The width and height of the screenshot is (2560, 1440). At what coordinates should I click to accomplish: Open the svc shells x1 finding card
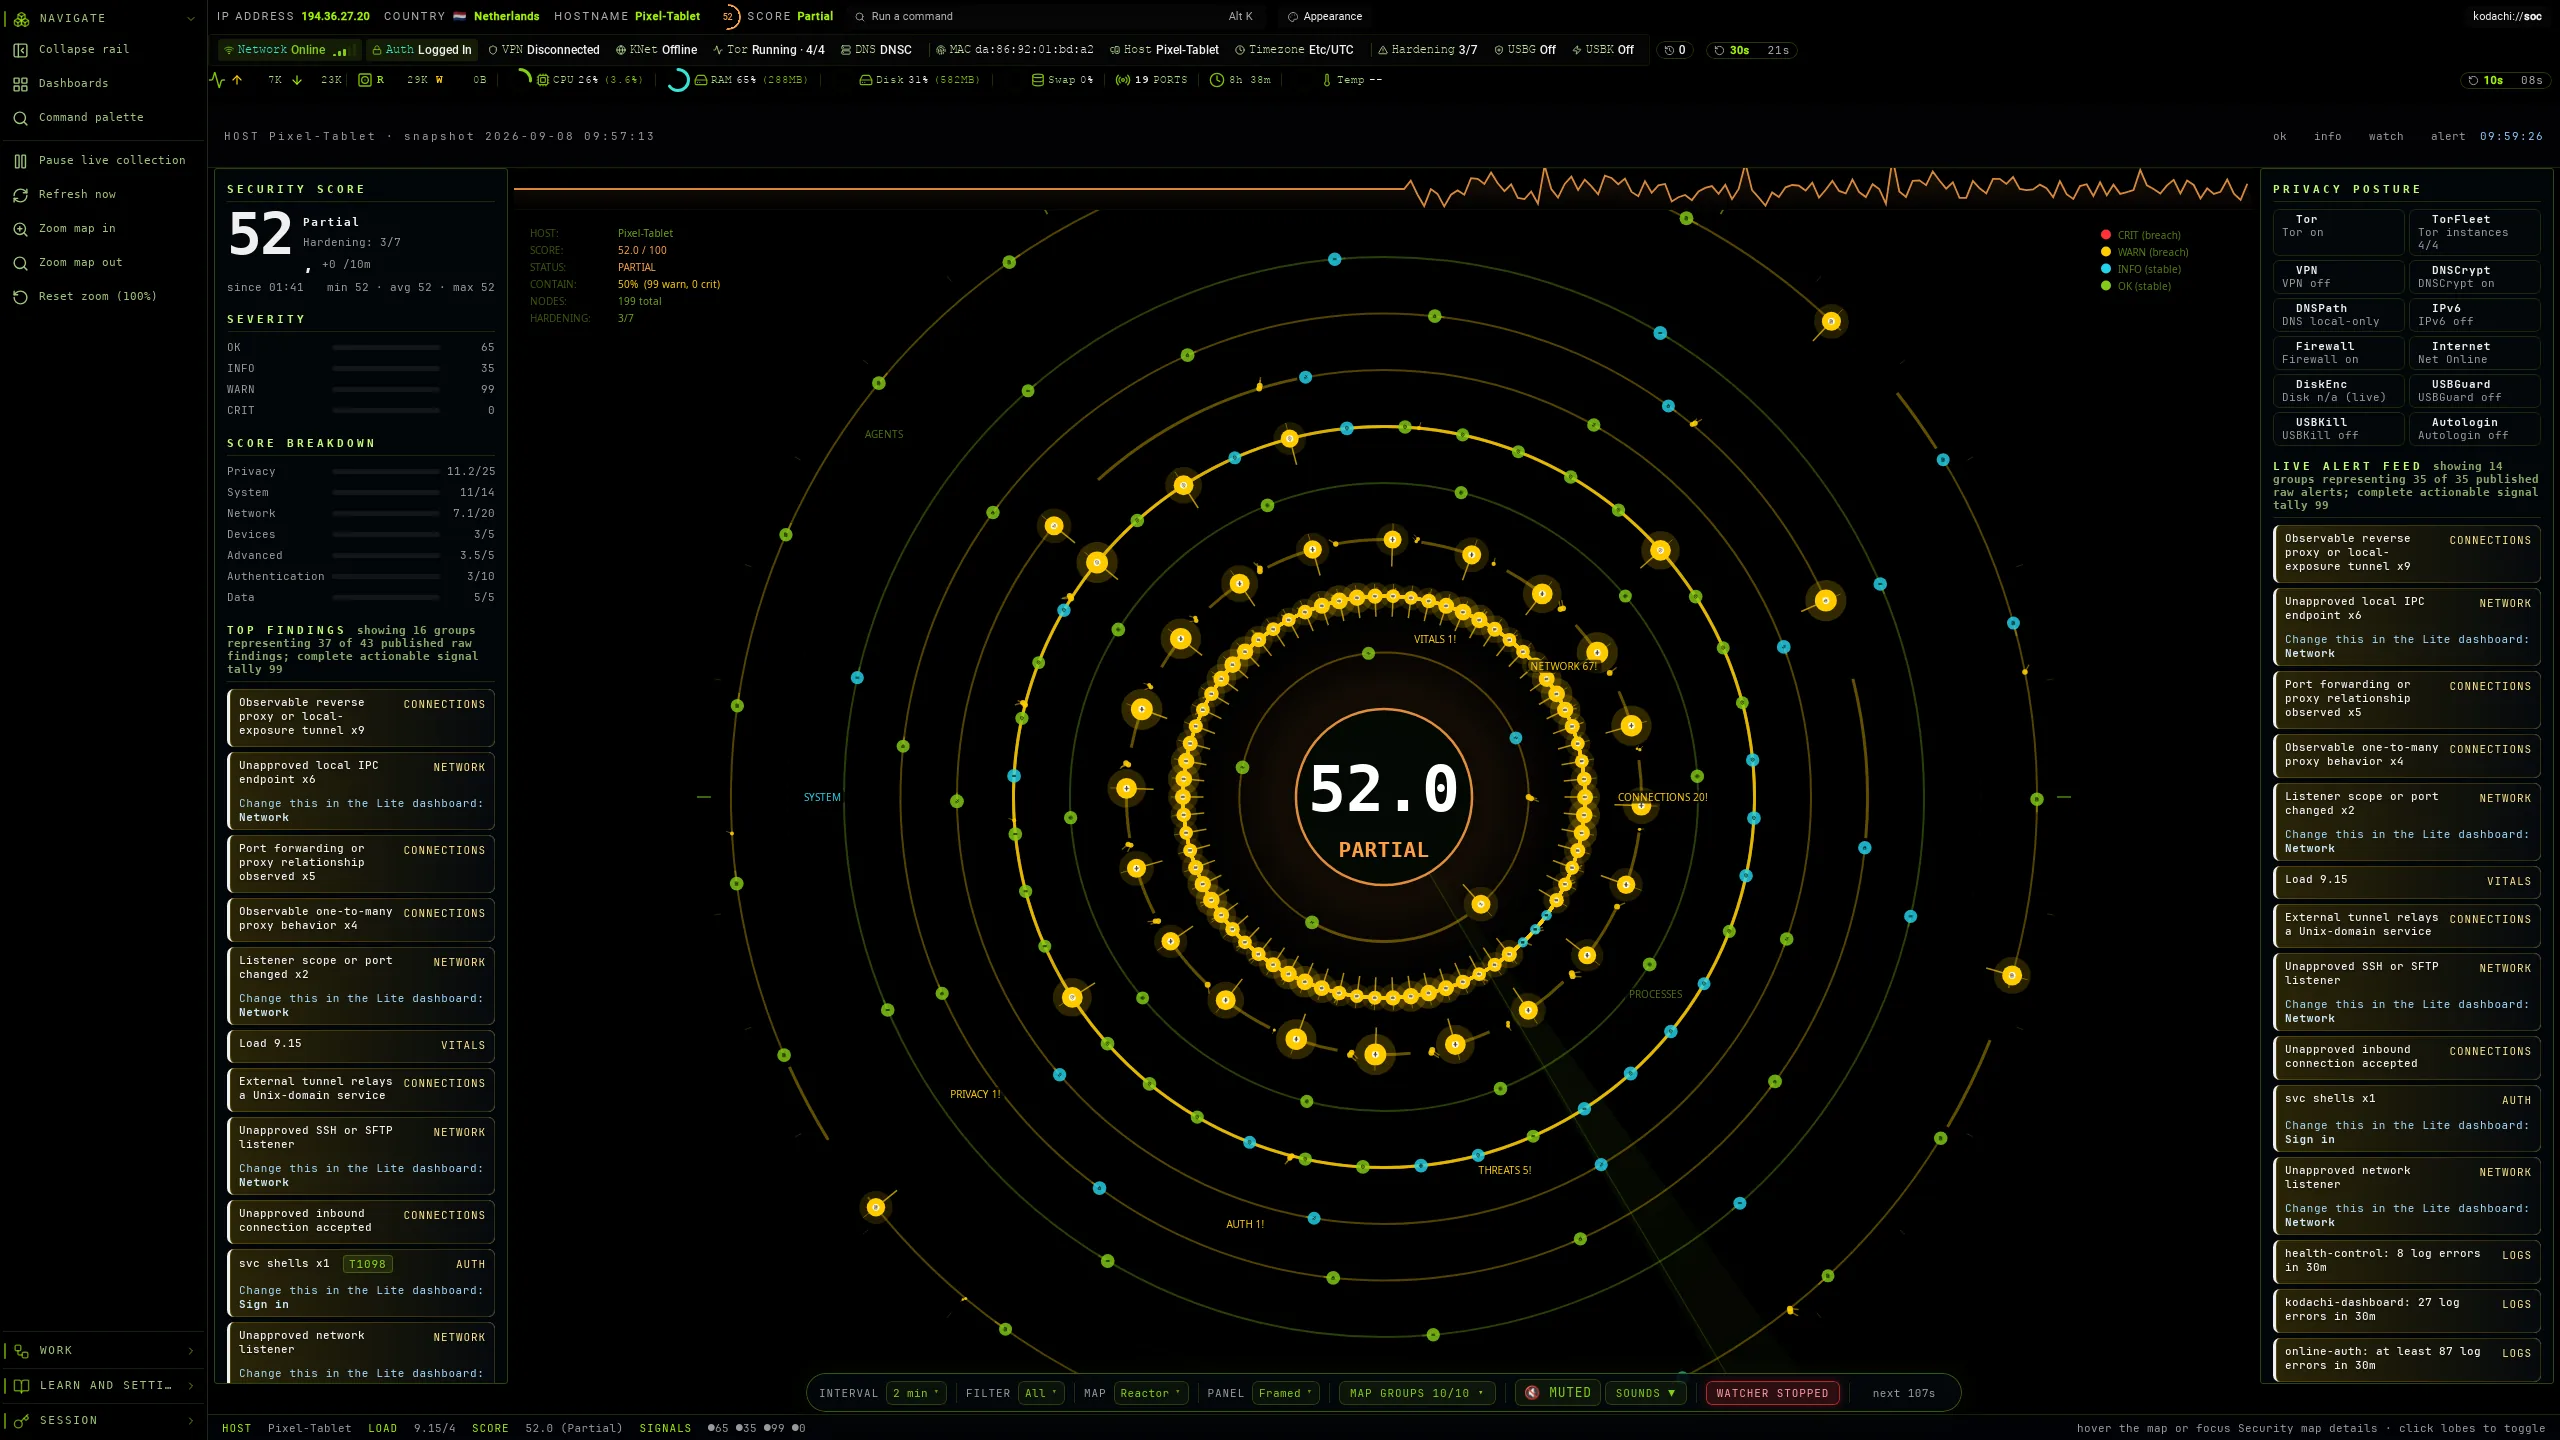click(x=361, y=1285)
